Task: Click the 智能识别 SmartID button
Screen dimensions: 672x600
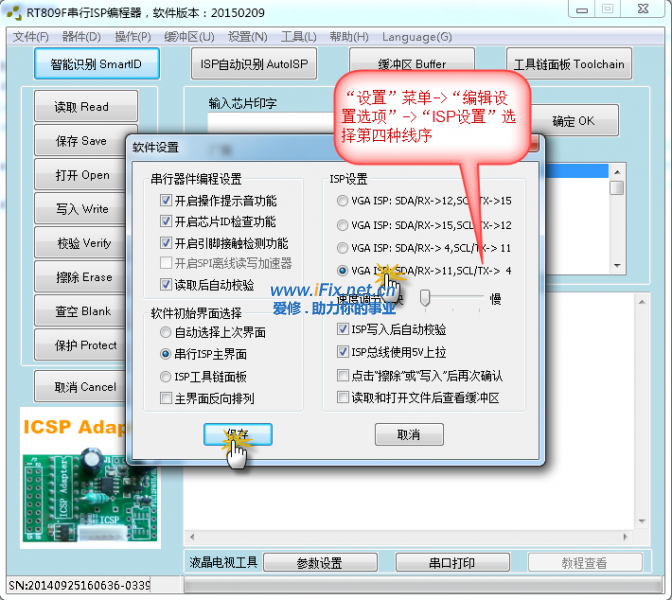Action: pos(96,65)
